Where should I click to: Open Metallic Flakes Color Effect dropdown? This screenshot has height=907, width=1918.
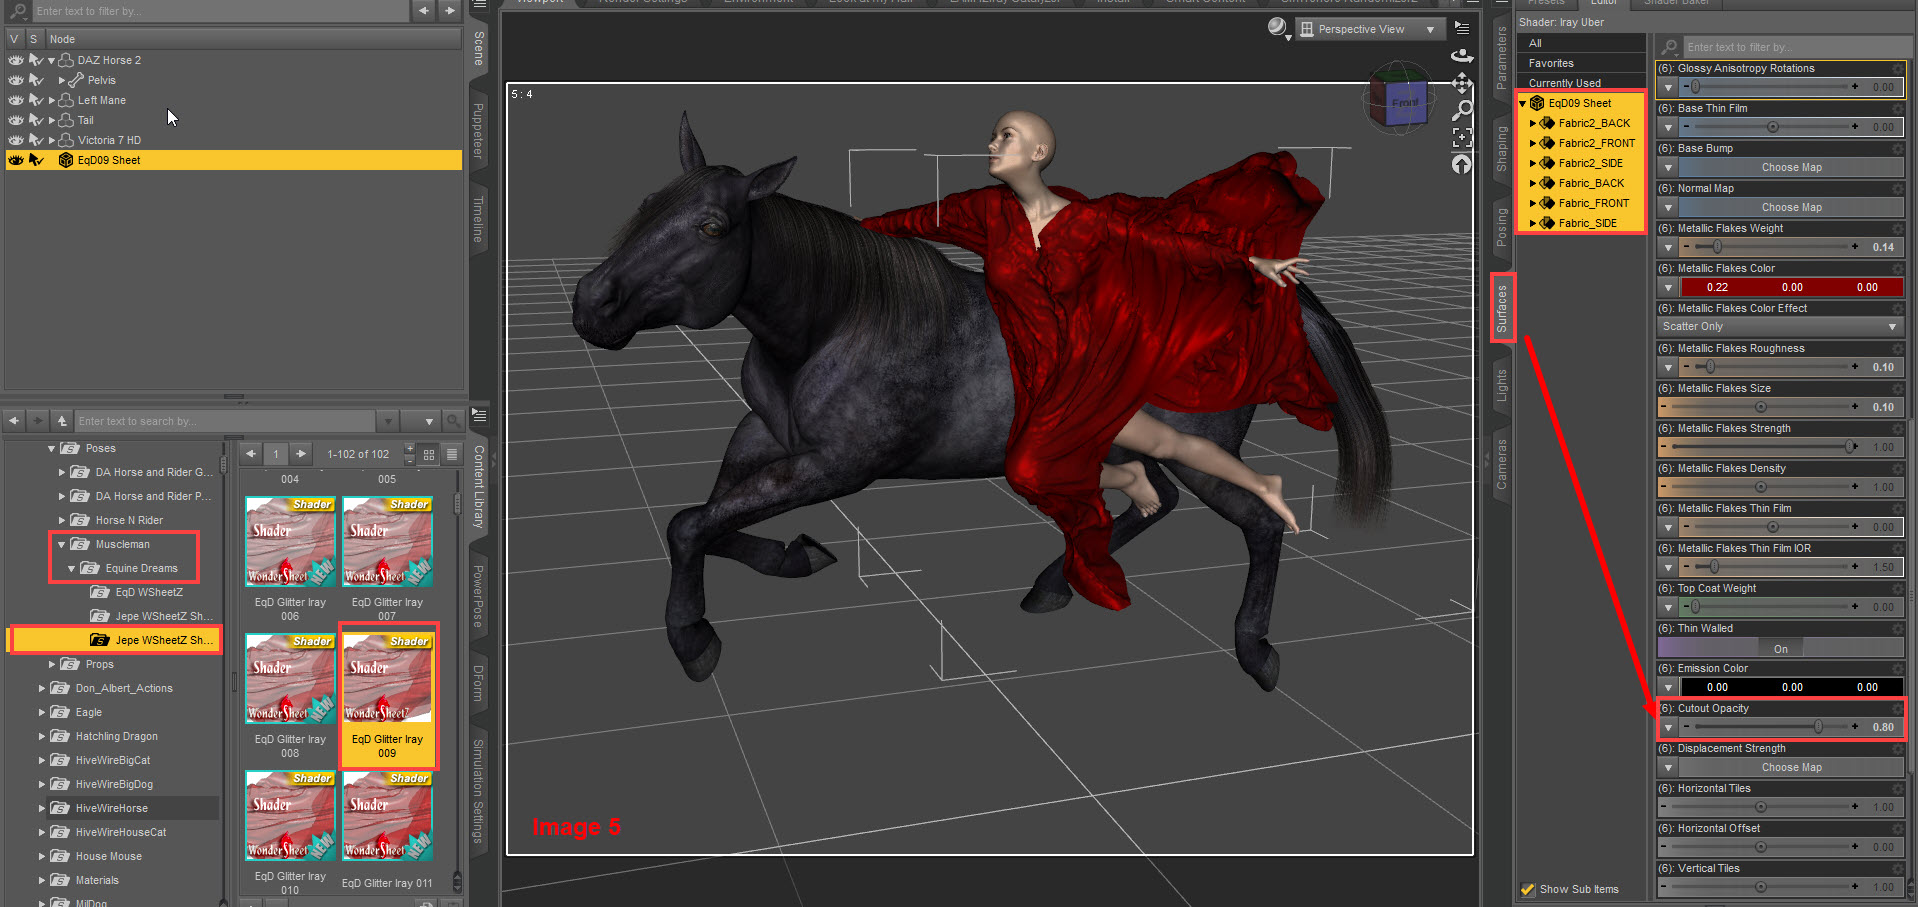coord(1780,326)
